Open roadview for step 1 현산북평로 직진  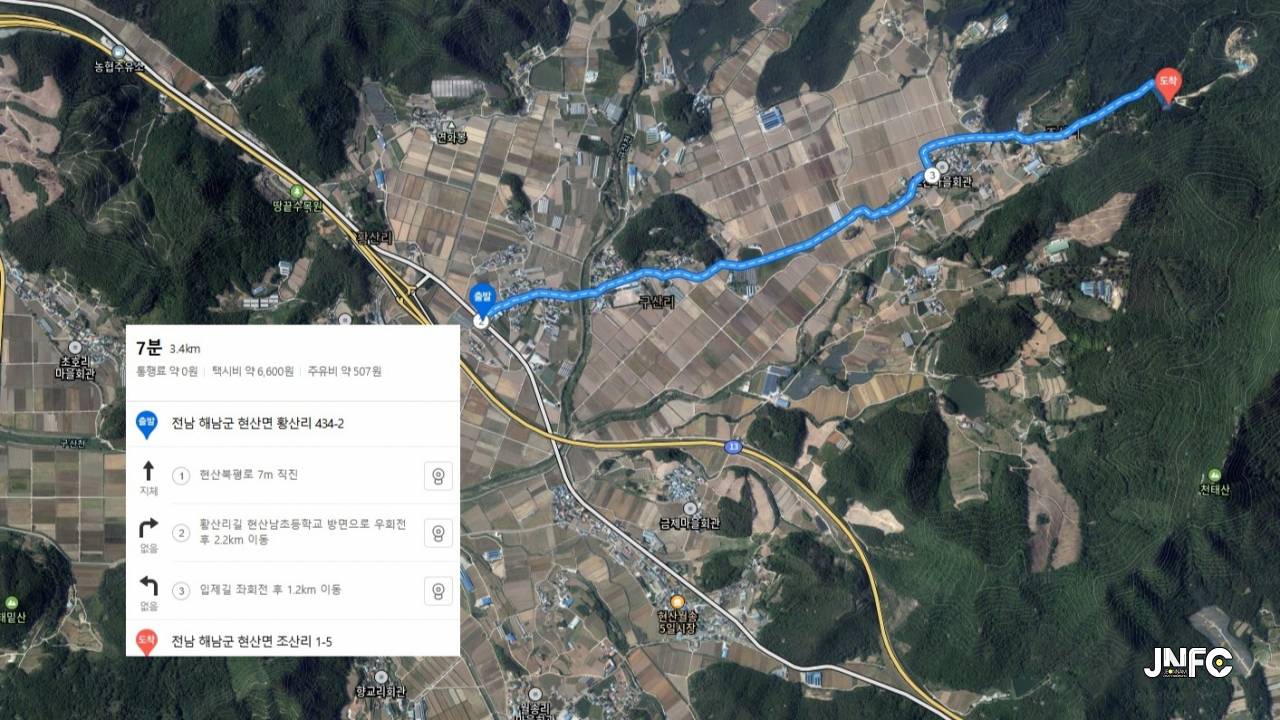pos(438,476)
